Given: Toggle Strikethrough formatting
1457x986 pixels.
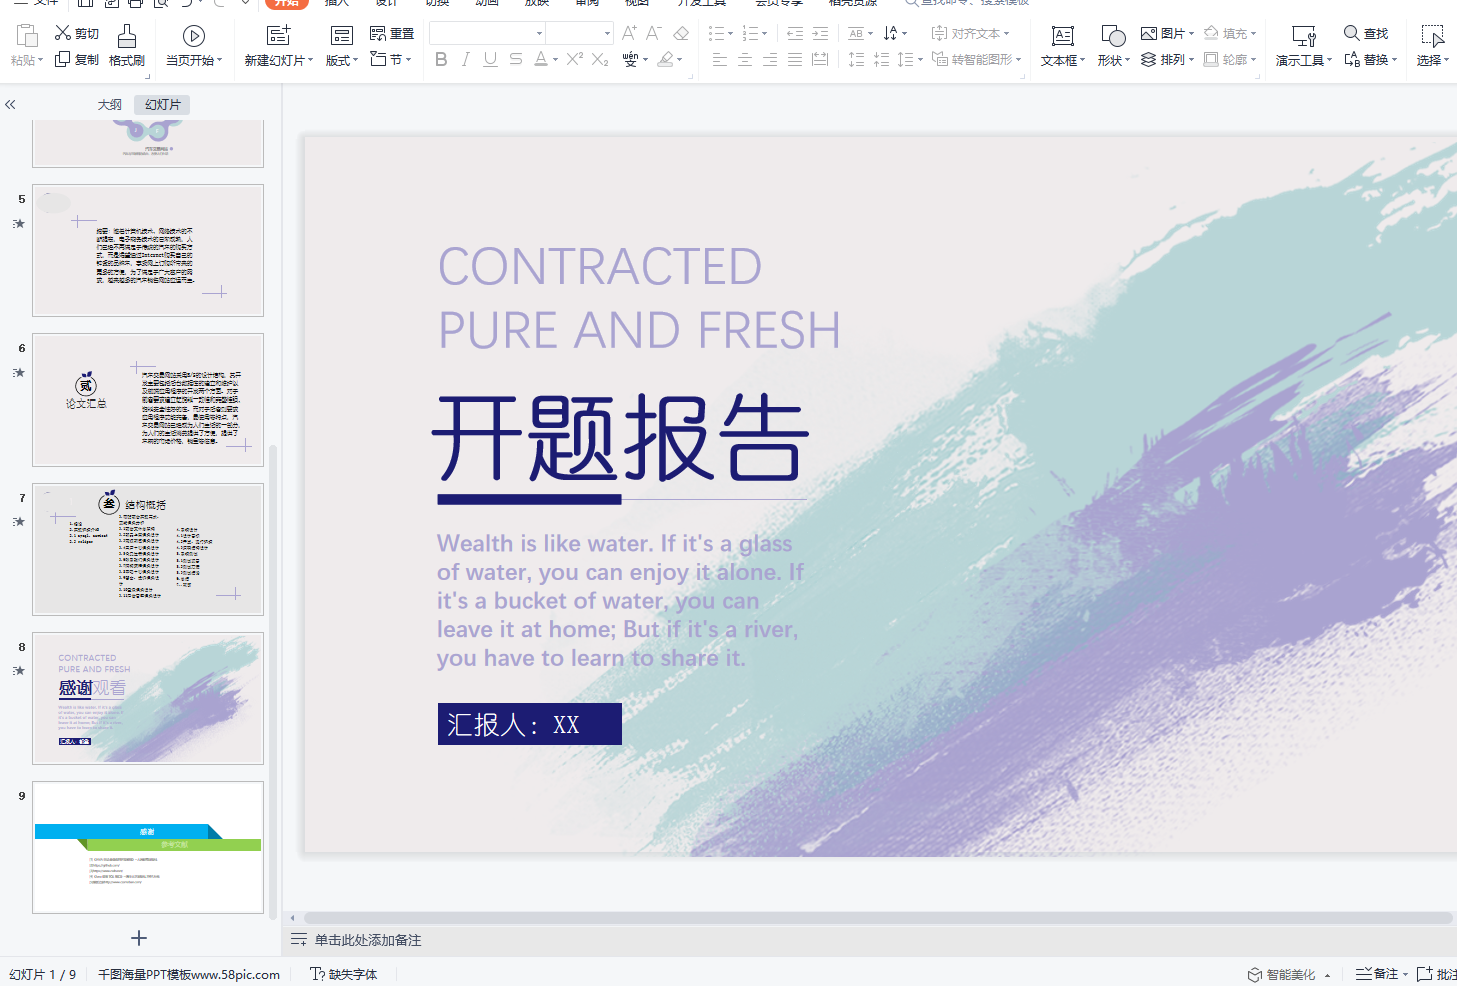Looking at the screenshot, I should point(516,59).
